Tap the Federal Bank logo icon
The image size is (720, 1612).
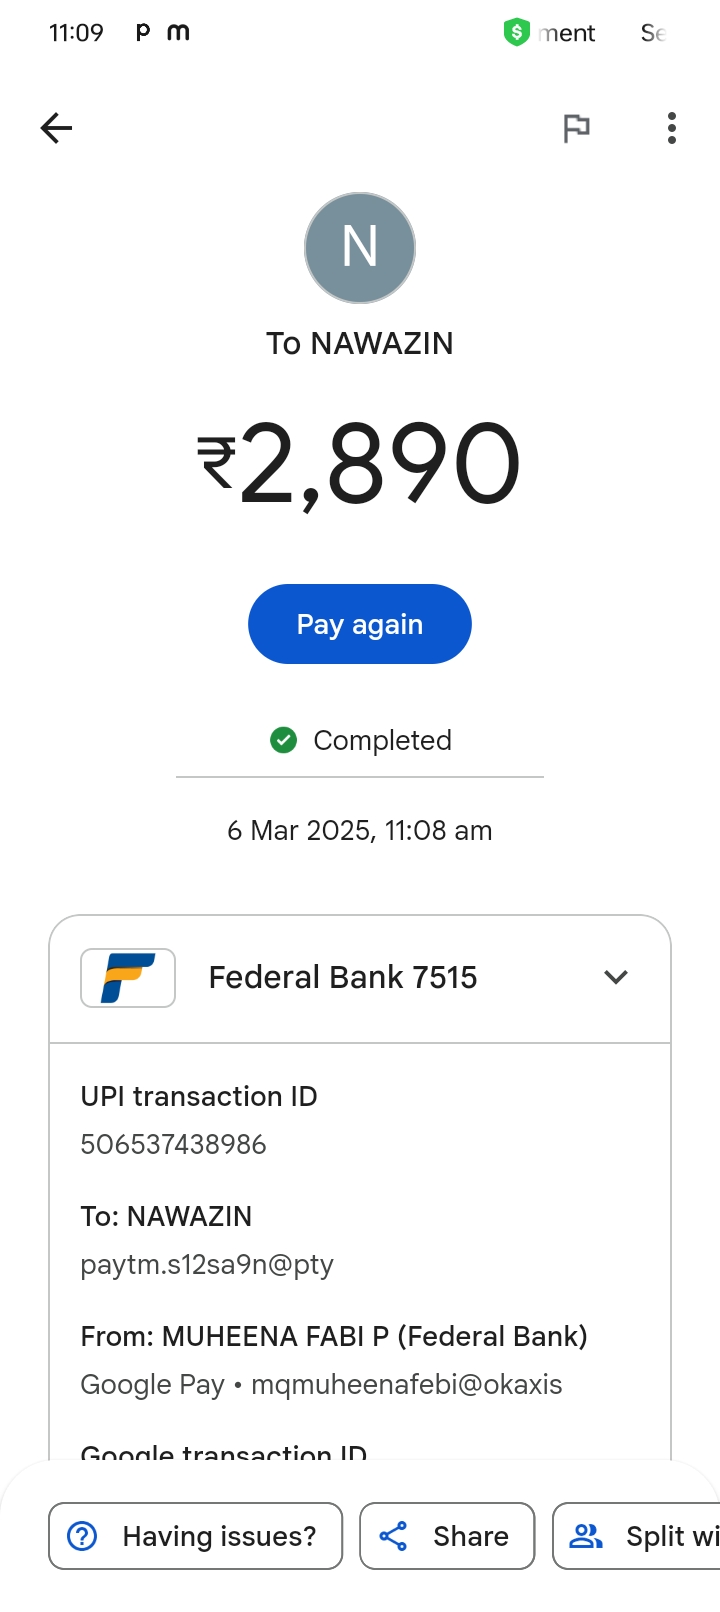pyautogui.click(x=128, y=978)
